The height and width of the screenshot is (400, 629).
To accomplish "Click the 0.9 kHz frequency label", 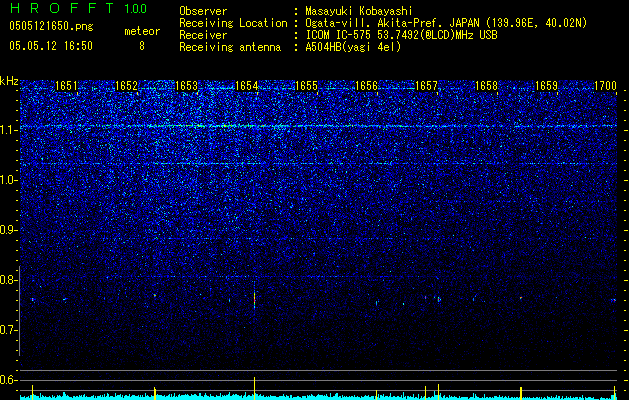I will tap(8, 230).
